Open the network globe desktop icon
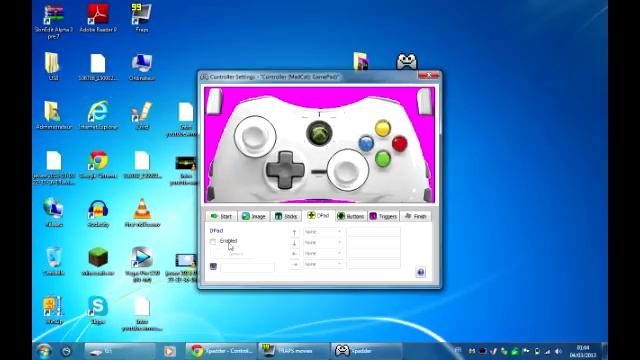 click(53, 213)
